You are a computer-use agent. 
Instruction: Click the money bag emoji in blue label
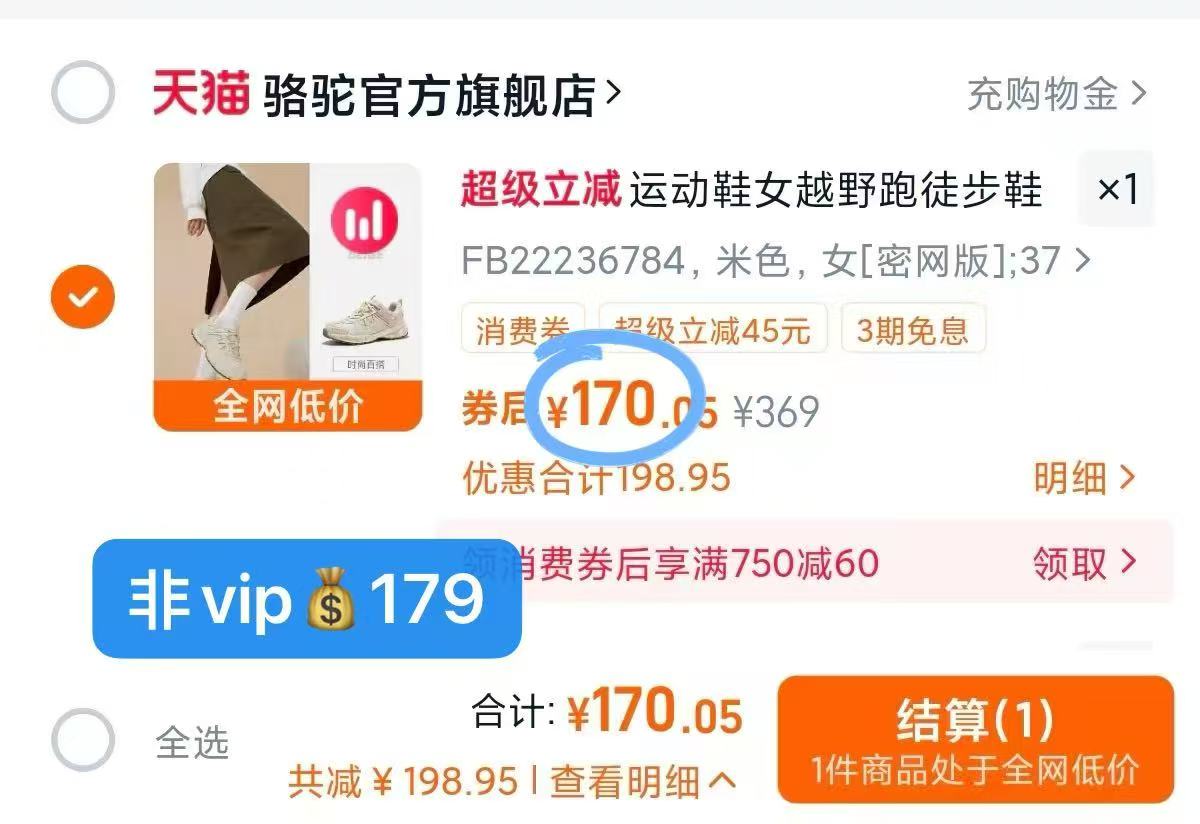329,598
